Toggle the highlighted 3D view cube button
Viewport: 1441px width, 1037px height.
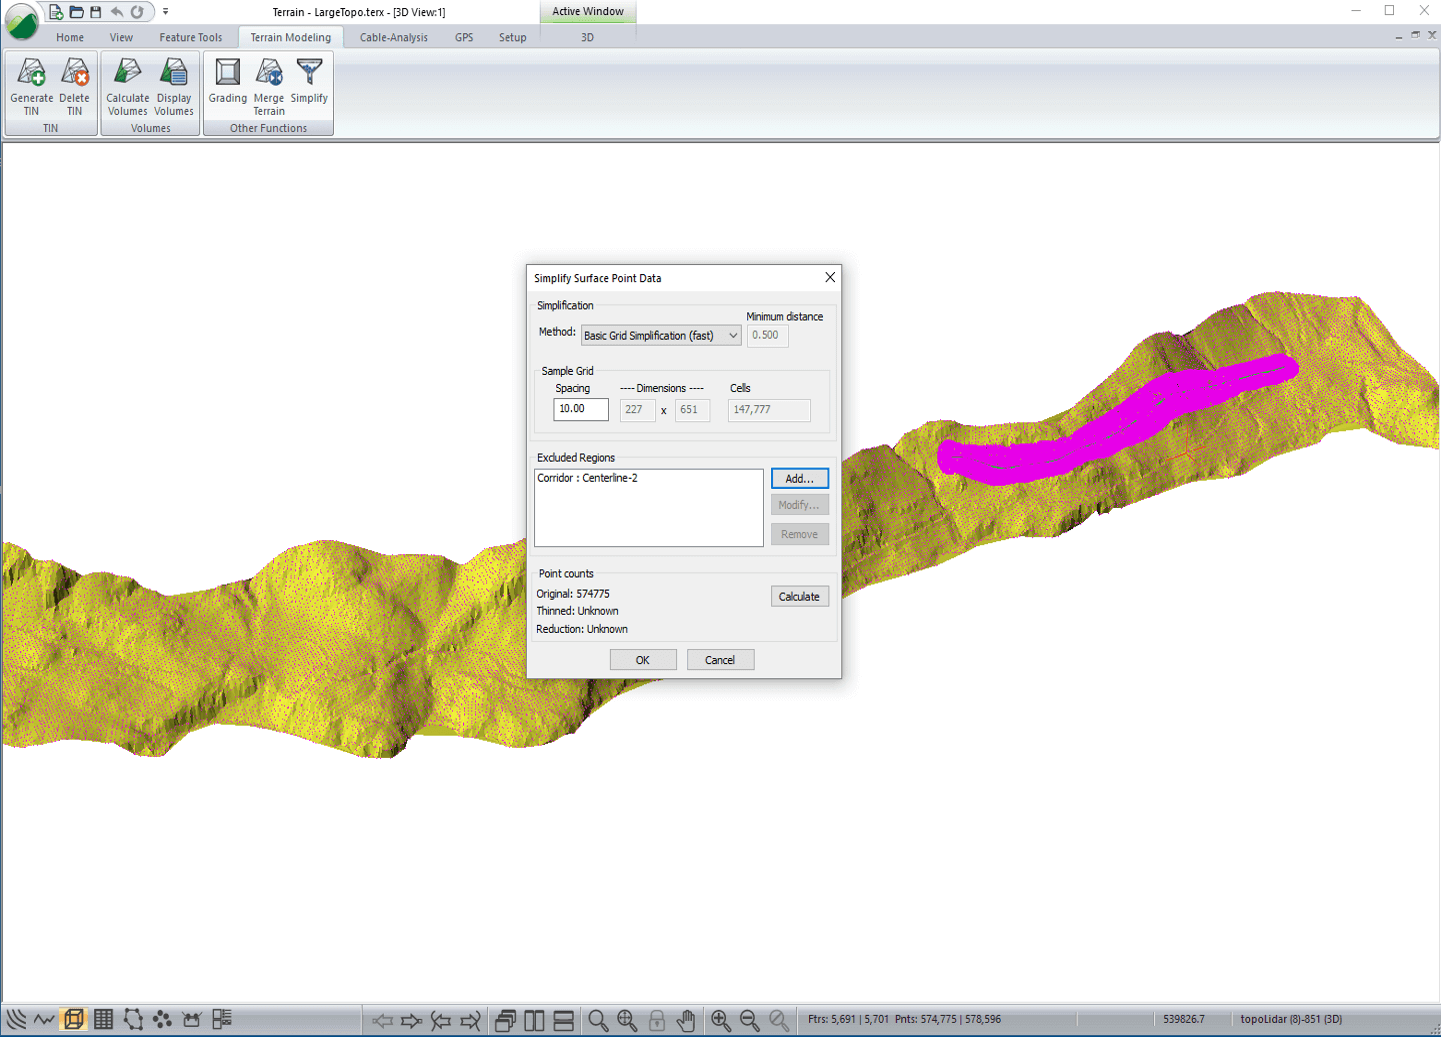coord(73,1019)
